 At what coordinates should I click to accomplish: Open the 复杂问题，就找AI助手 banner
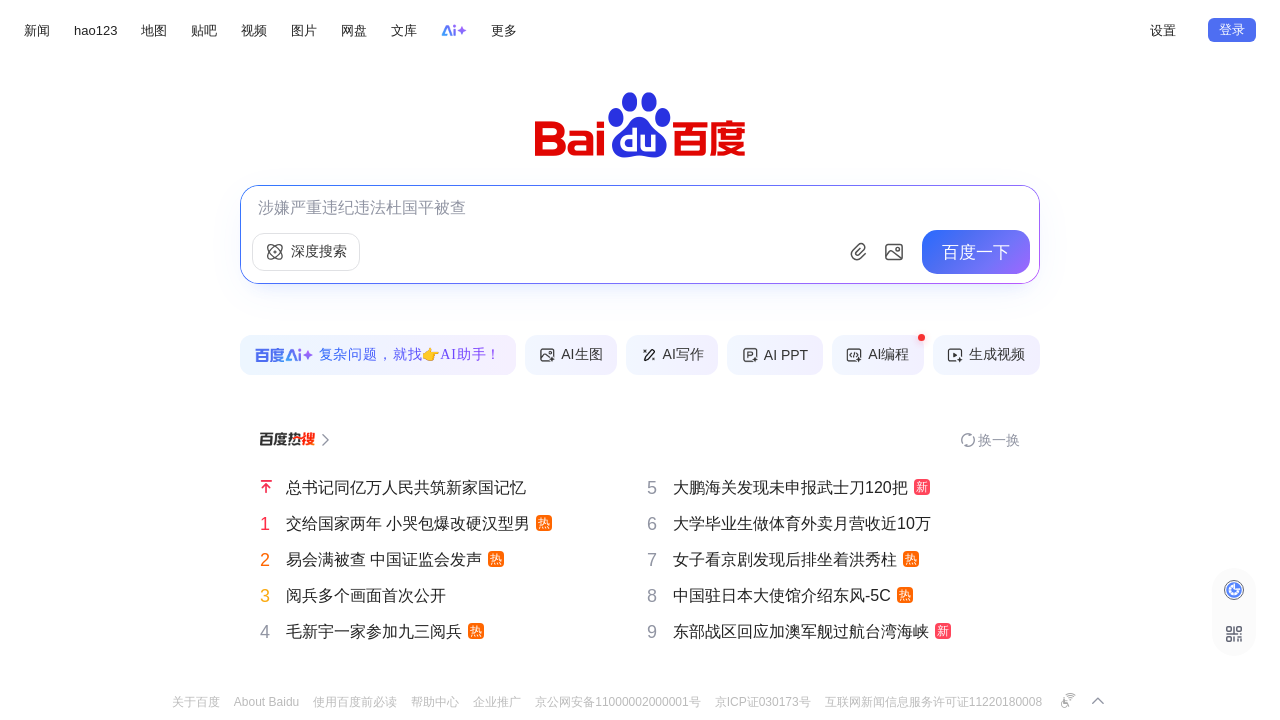(x=378, y=355)
